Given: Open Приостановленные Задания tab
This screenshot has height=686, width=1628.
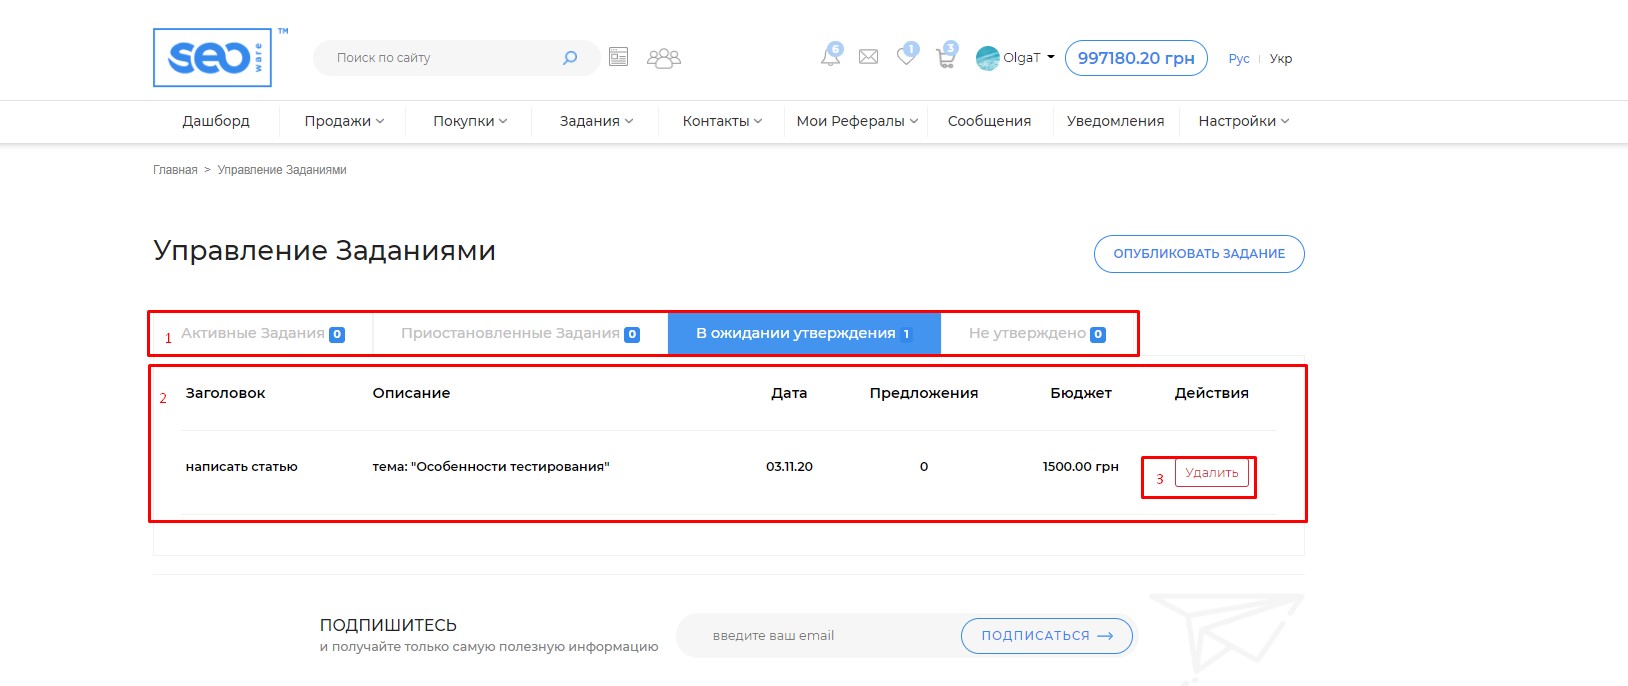Looking at the screenshot, I should click(519, 334).
